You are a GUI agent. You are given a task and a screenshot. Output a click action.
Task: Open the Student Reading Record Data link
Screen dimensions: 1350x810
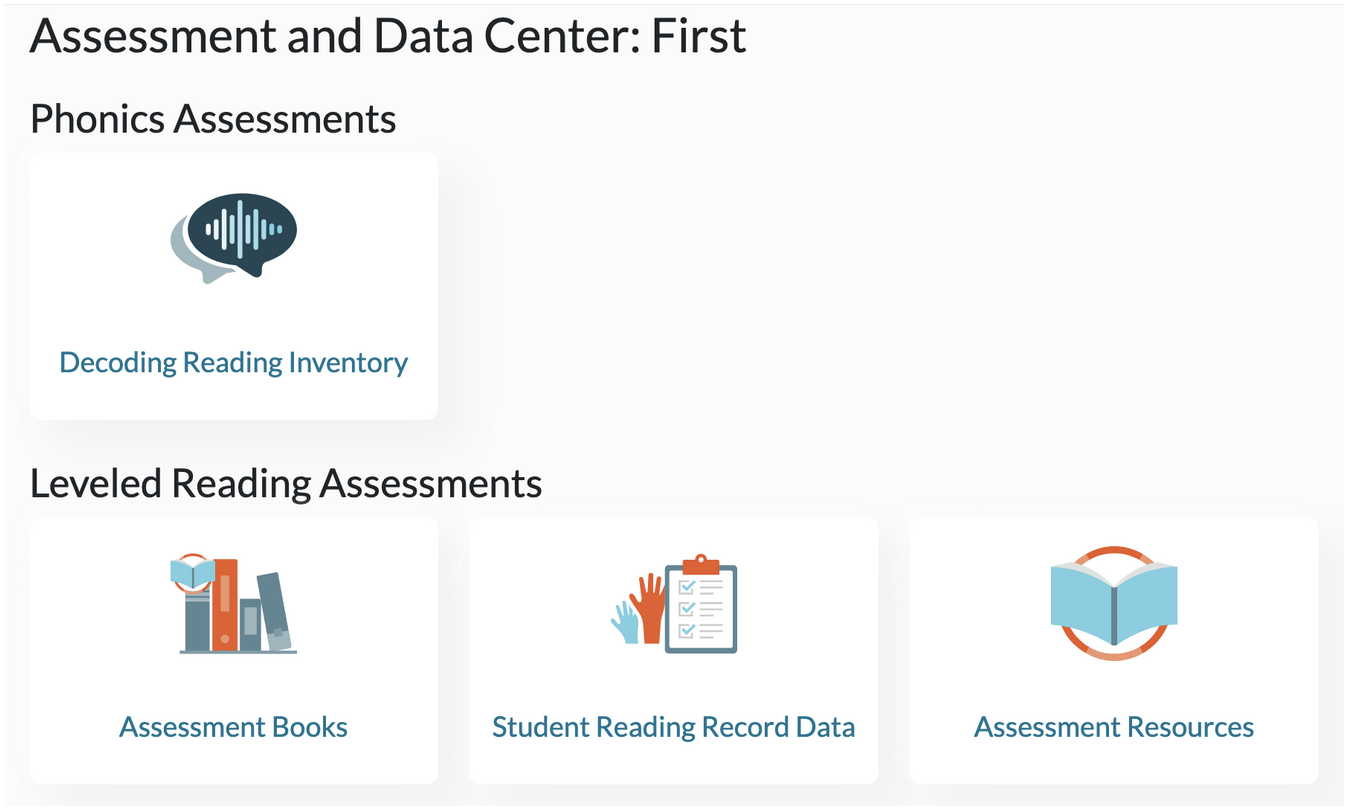[x=674, y=727]
